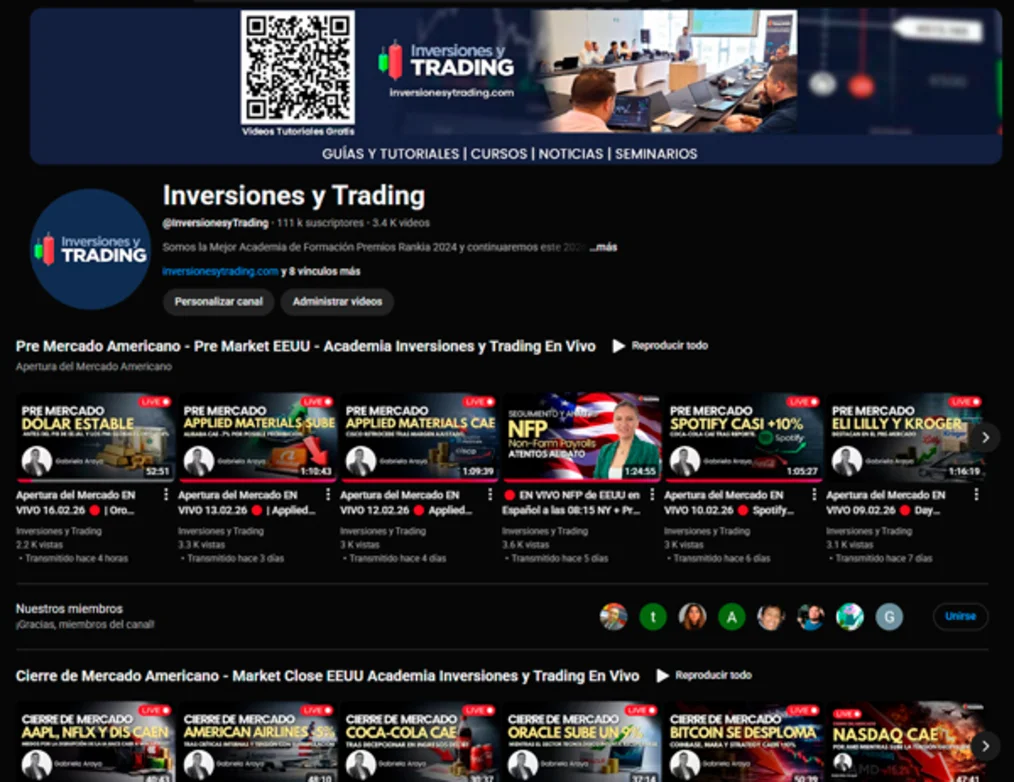Click Reproducir todo for Pre Mercado Americano
The width and height of the screenshot is (1014, 782).
(669, 346)
